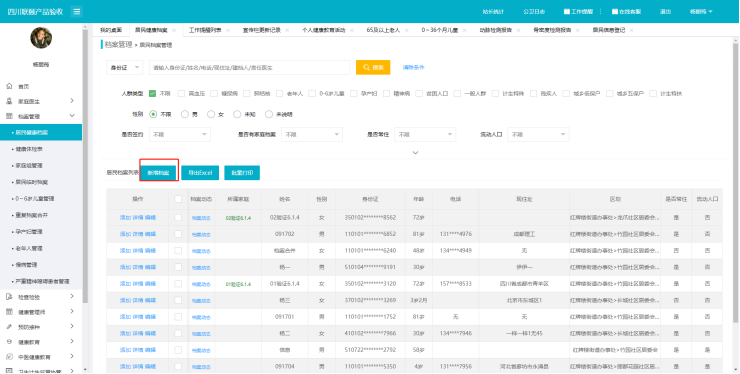Uncheck the 不限 population type checkbox
The width and height of the screenshot is (740, 374).
coord(152,94)
